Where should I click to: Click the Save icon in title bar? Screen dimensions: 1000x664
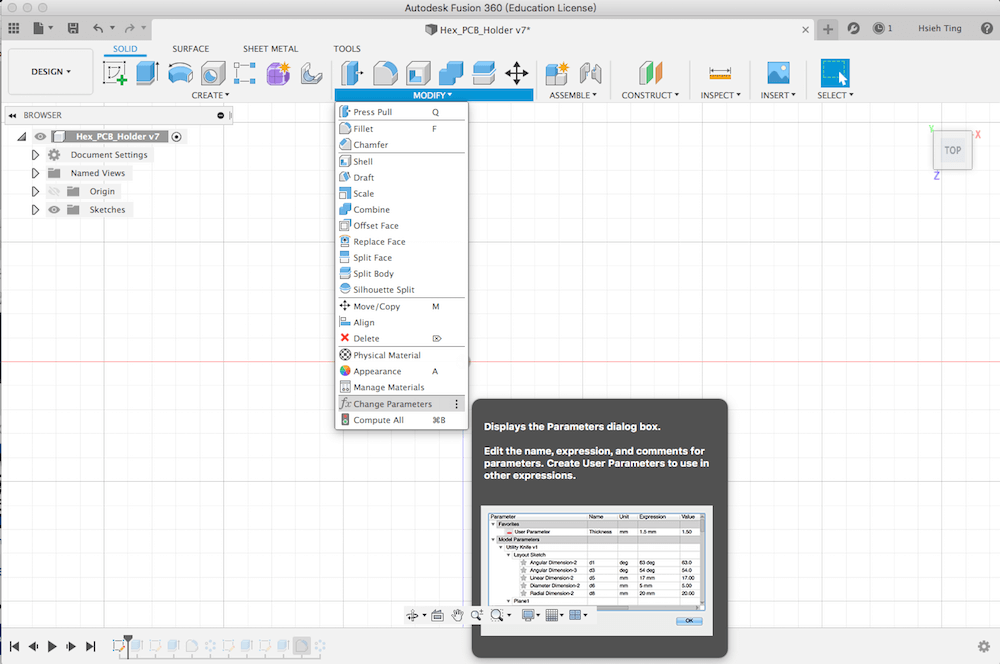click(73, 29)
